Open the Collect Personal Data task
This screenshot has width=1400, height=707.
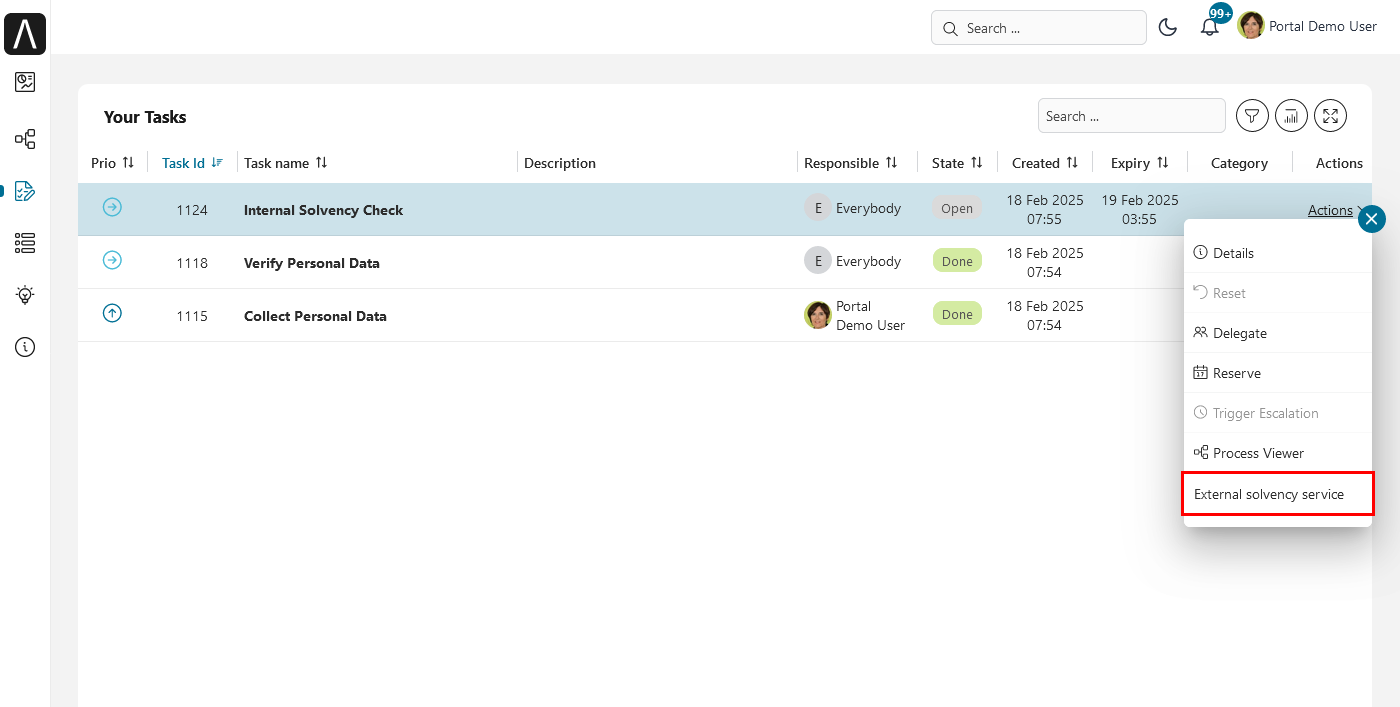(315, 316)
